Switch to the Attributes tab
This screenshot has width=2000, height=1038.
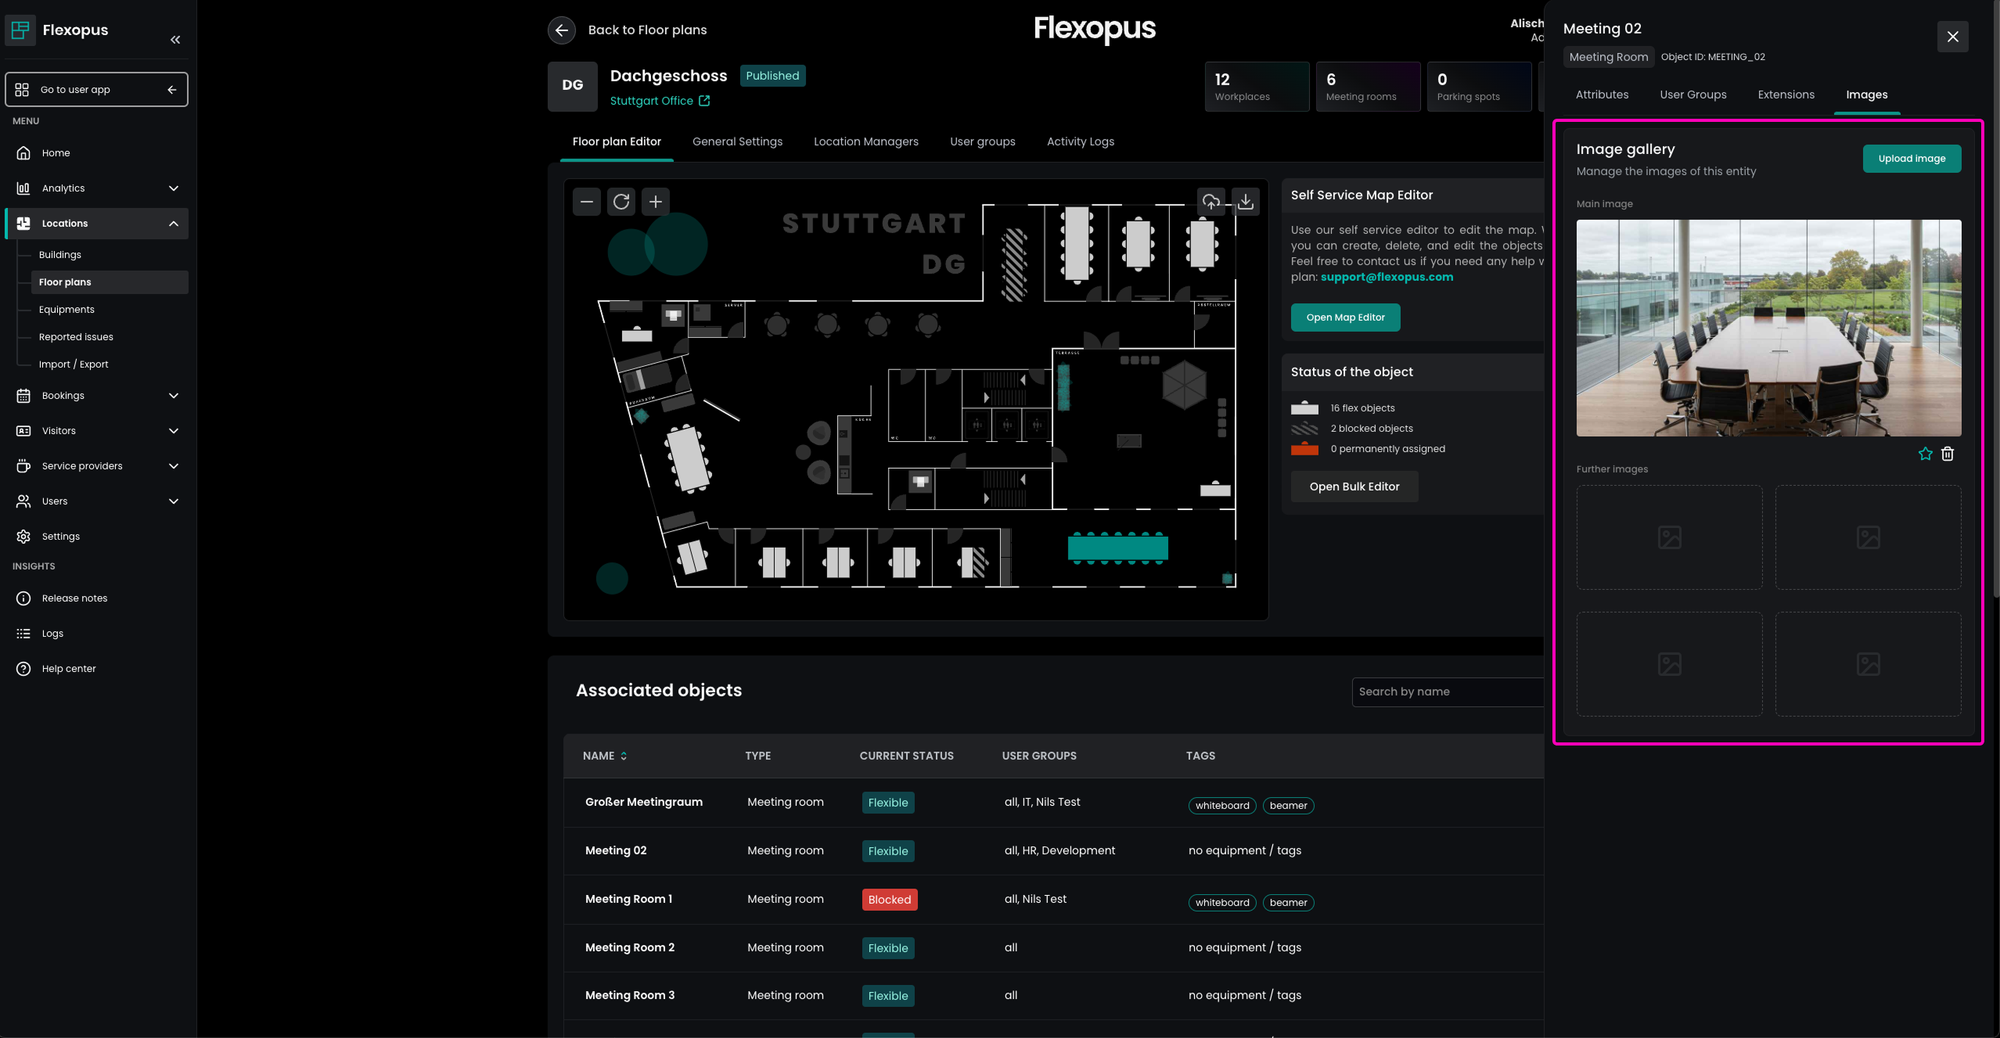coord(1602,95)
